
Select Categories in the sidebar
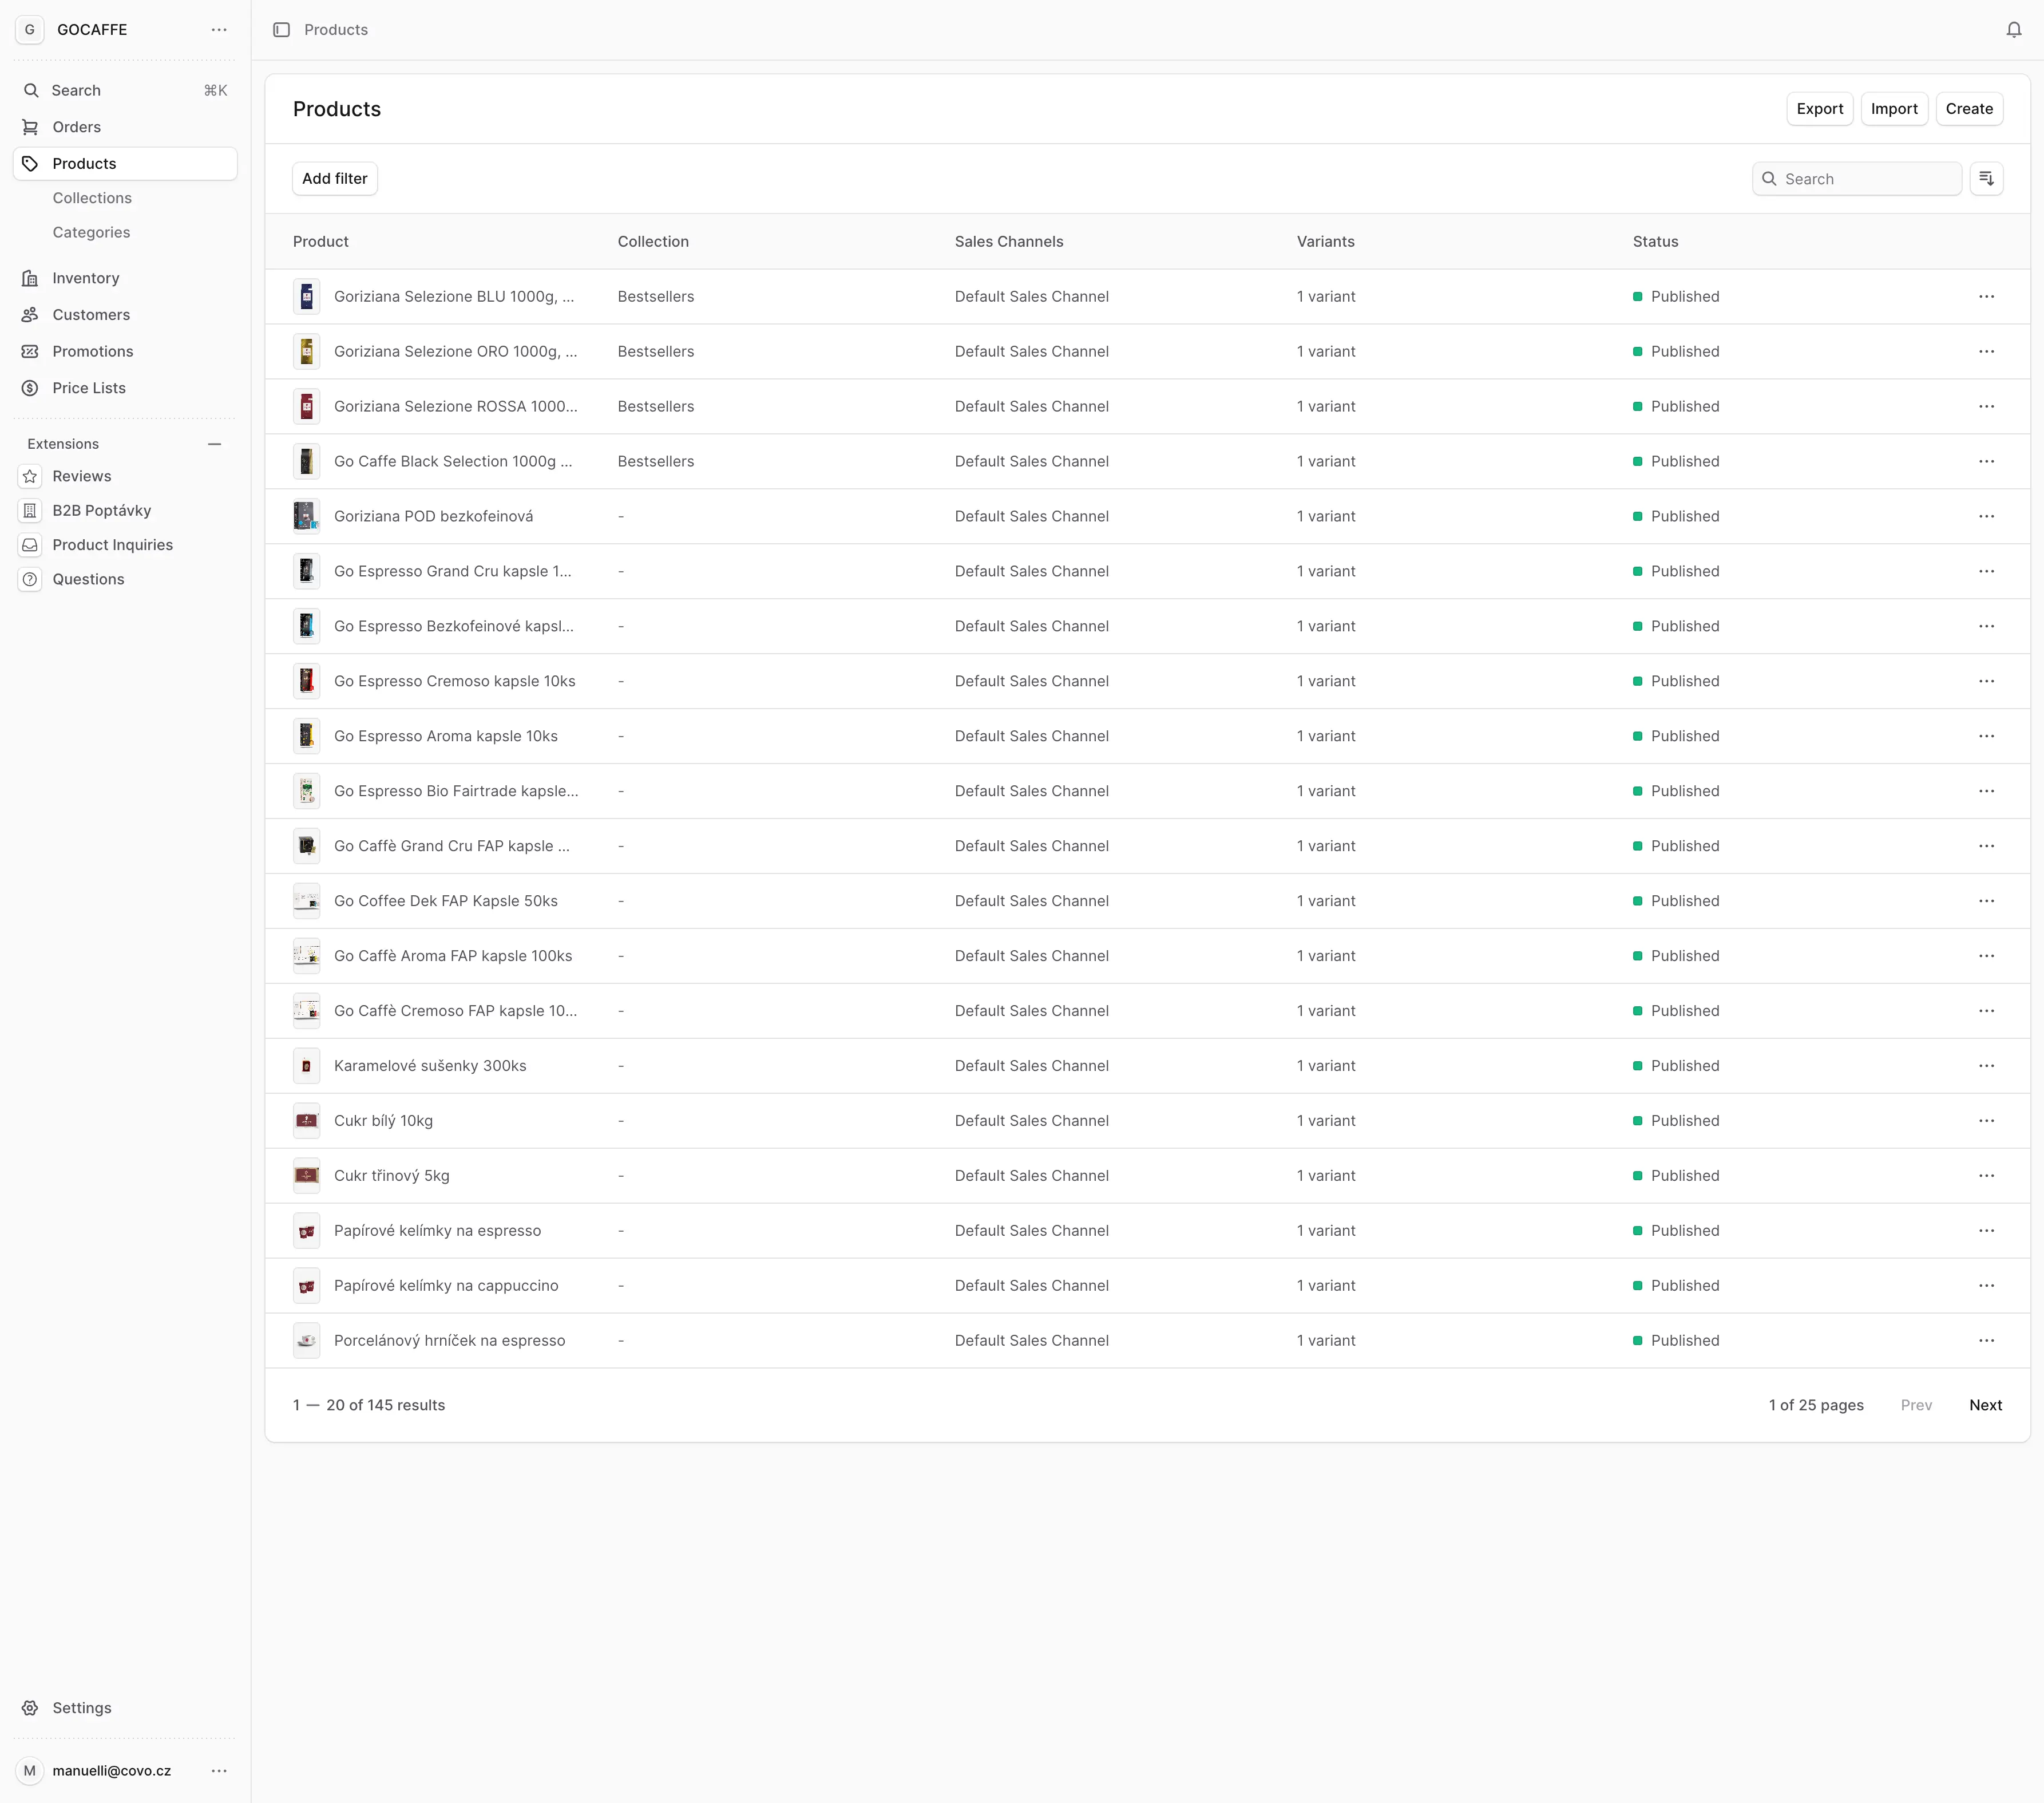click(x=91, y=232)
